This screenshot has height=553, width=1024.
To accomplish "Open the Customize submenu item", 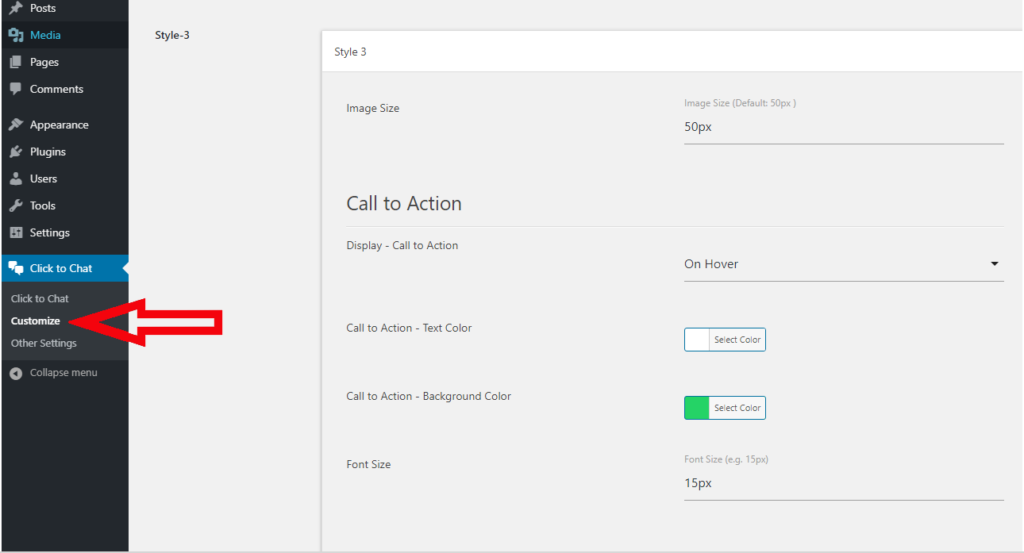I will (35, 321).
